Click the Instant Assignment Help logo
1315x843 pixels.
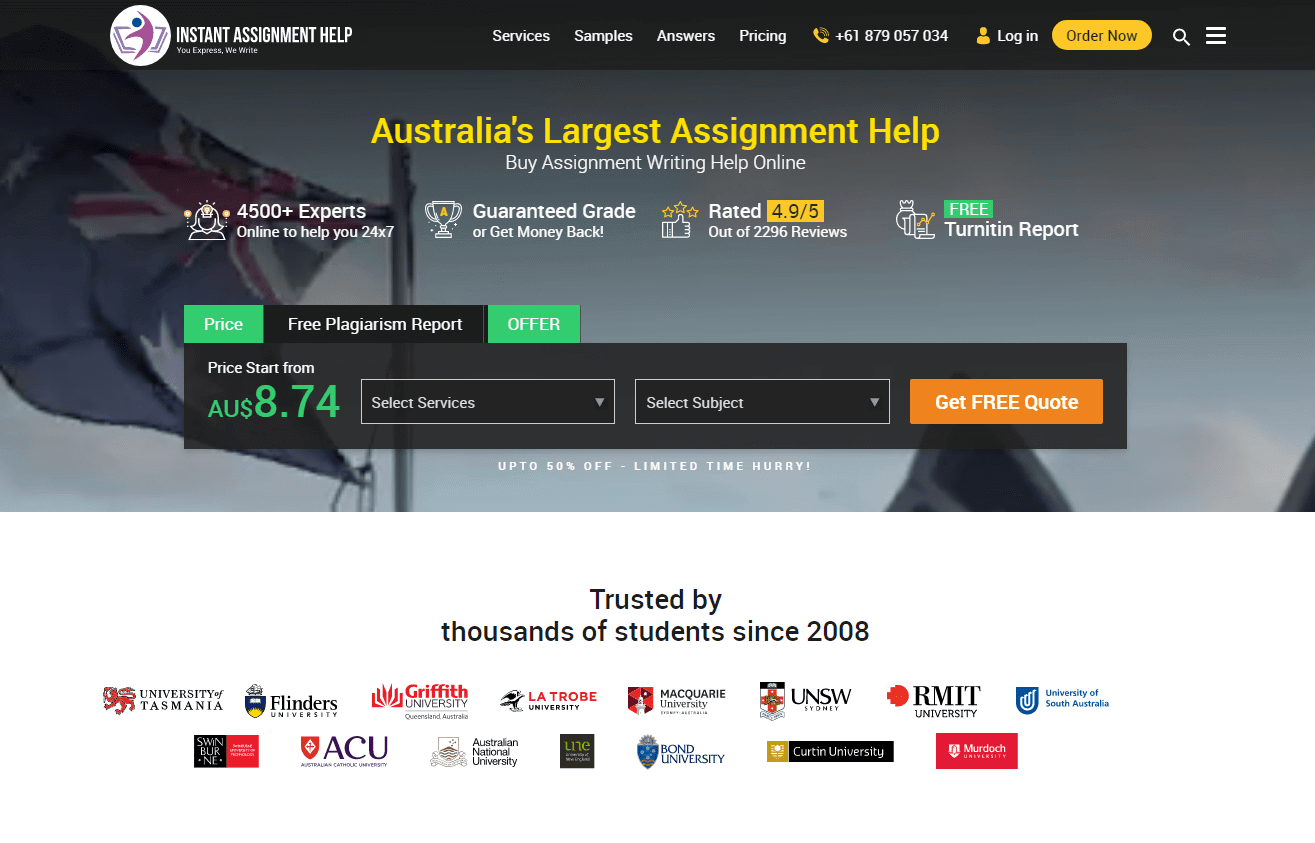click(231, 35)
